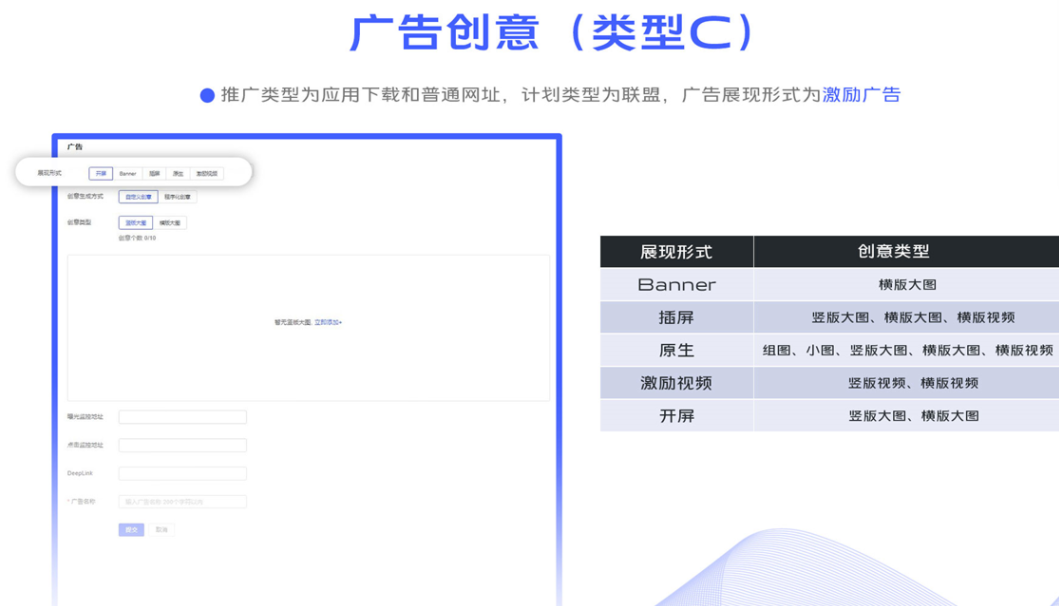The image size is (1059, 606).
Task: Click the 创意类型 table column header
Action: click(x=906, y=252)
